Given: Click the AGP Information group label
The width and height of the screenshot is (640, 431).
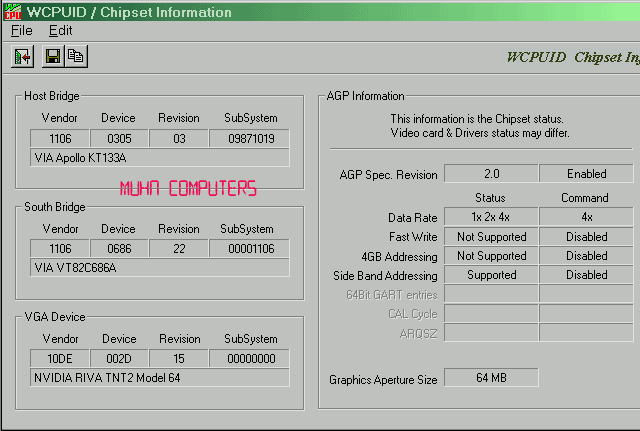Looking at the screenshot, I should point(365,96).
